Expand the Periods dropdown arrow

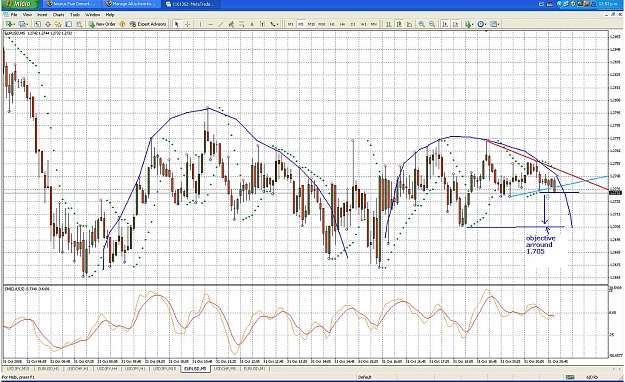pyautogui.click(x=486, y=25)
